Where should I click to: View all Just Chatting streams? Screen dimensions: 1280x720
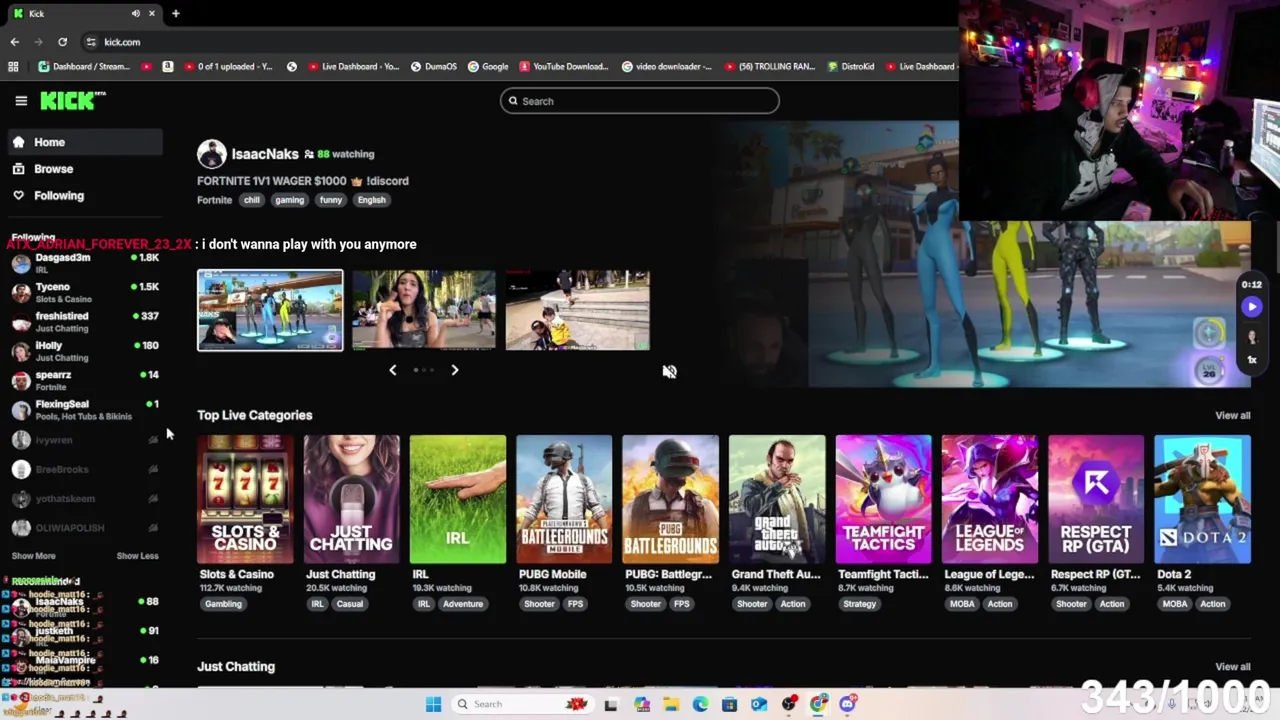coord(1232,666)
